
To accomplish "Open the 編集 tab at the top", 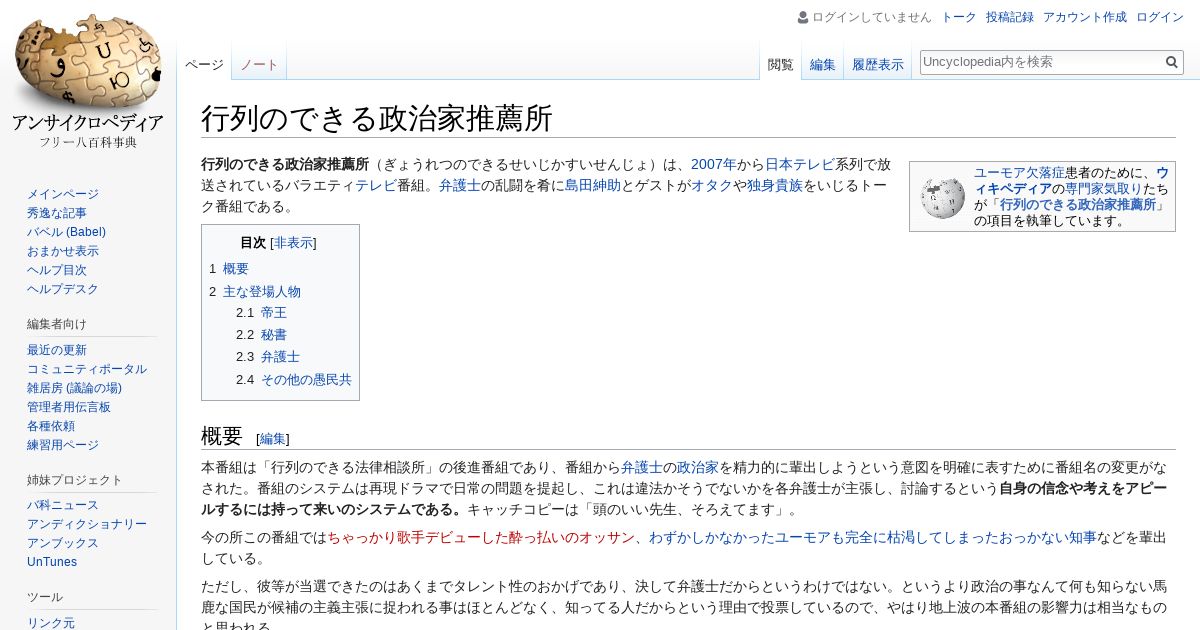I will pos(822,64).
